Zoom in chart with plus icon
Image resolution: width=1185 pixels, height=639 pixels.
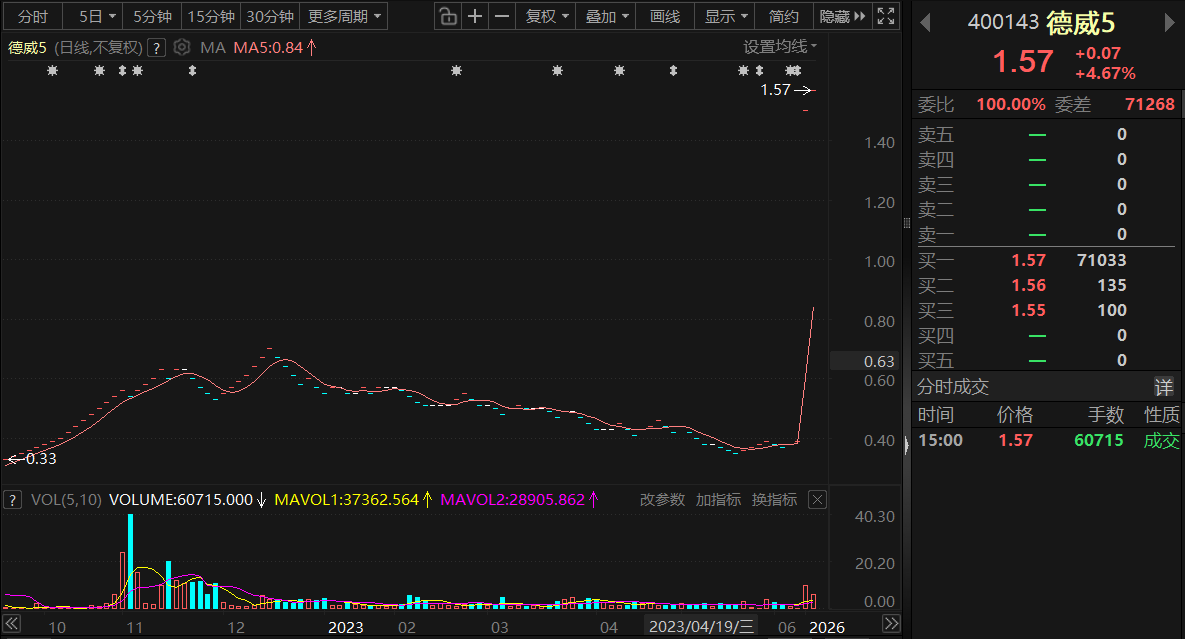click(475, 16)
